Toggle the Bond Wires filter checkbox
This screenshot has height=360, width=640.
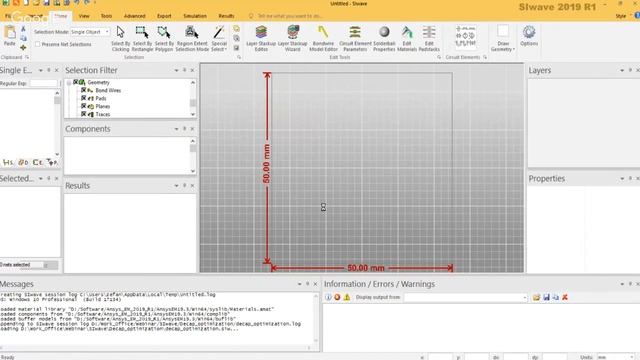(83, 90)
